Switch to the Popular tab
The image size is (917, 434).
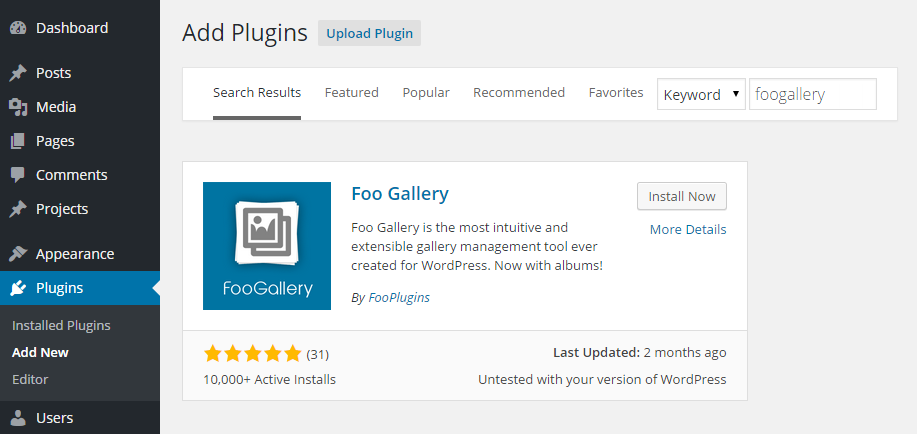[426, 92]
